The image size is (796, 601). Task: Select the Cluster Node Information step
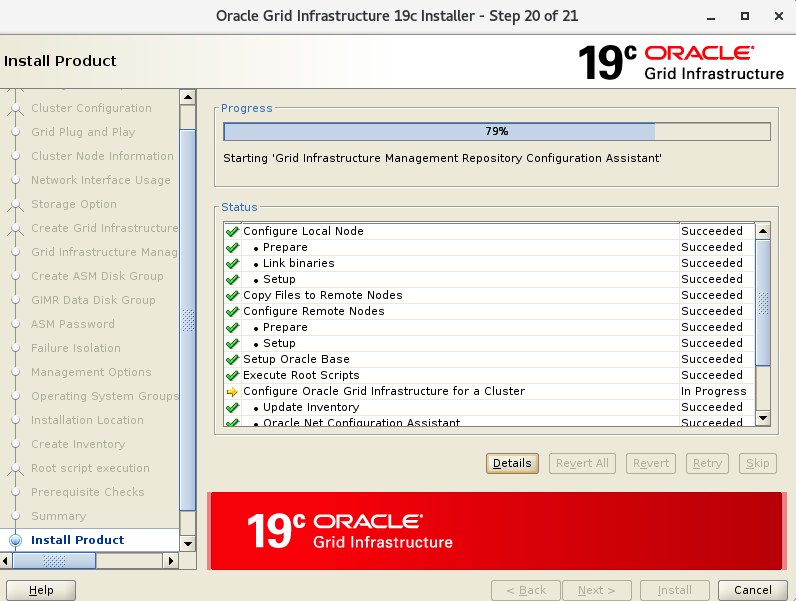[x=102, y=156]
